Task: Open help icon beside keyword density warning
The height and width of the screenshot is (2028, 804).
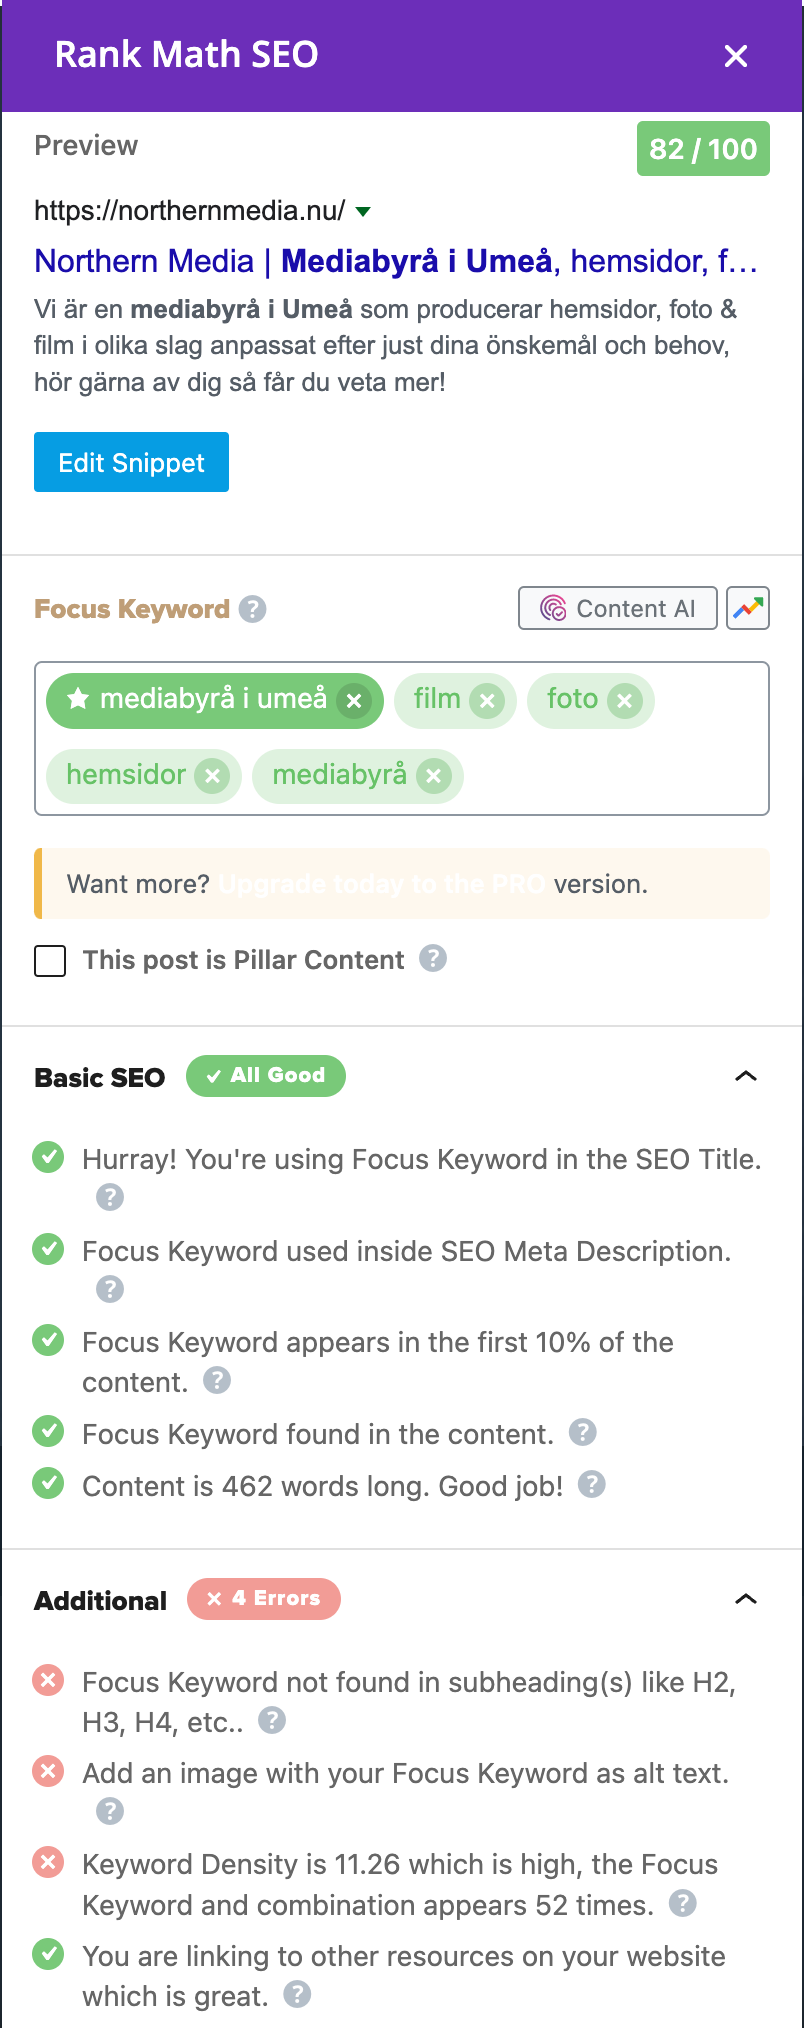Action: coord(682,1903)
